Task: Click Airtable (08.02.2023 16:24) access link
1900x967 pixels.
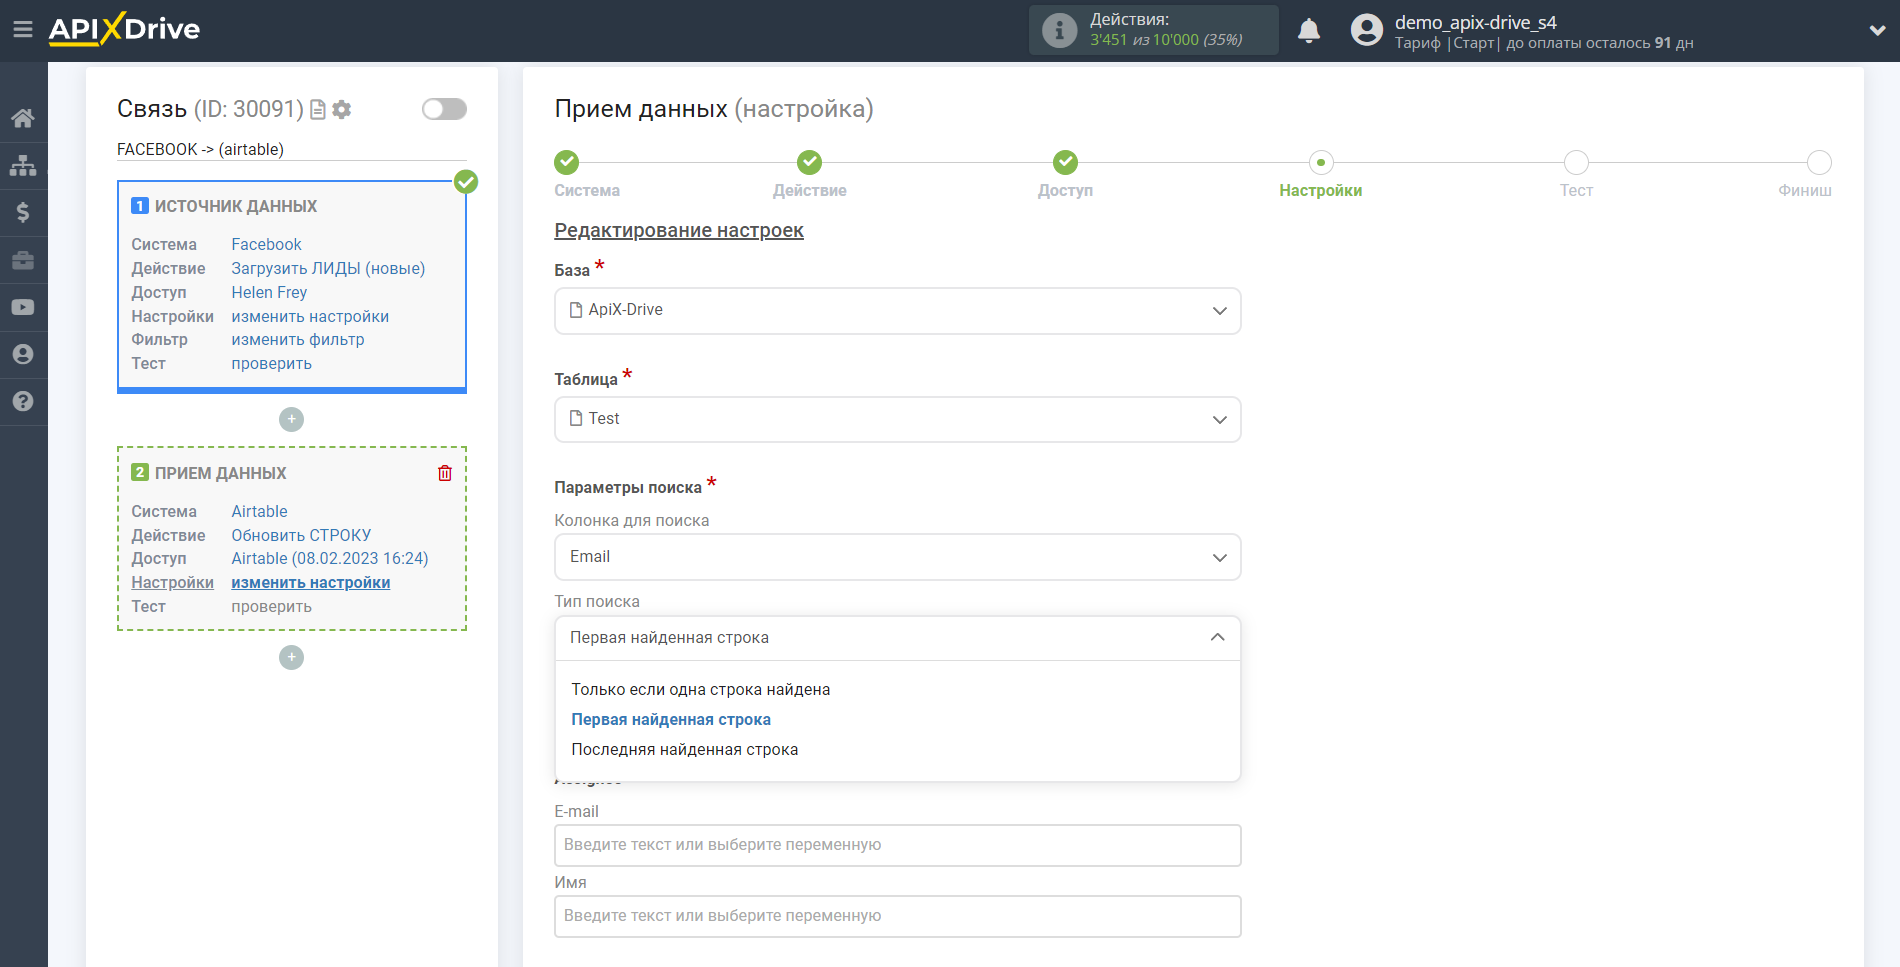Action: 330,558
